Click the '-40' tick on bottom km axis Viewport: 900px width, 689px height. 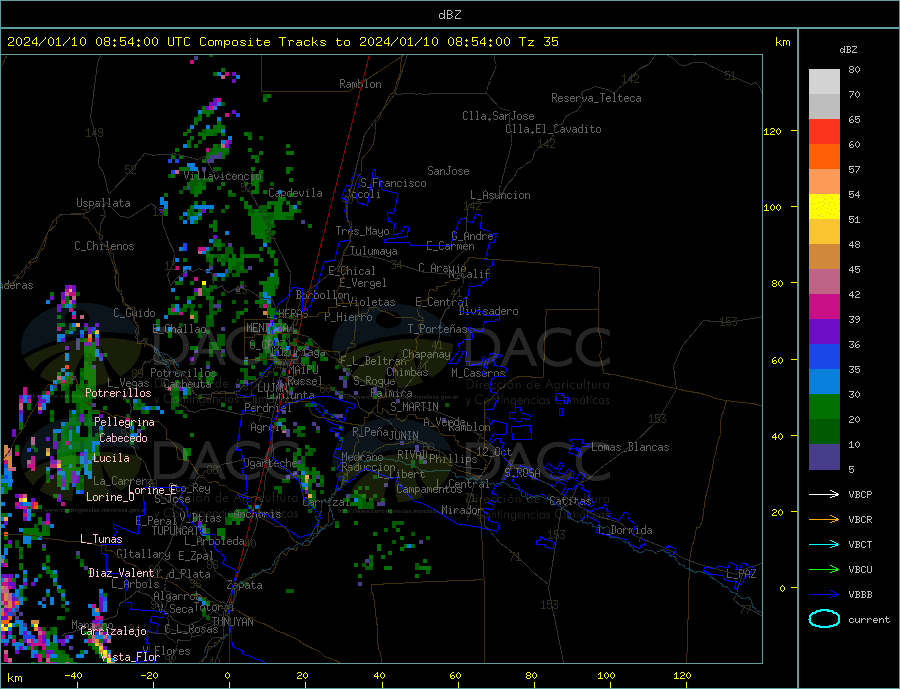pos(73,676)
